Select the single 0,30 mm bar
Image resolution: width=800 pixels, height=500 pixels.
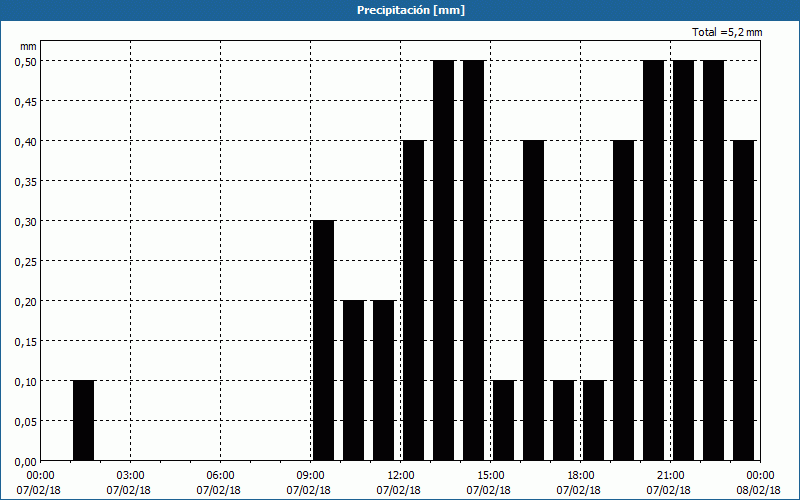click(323, 340)
